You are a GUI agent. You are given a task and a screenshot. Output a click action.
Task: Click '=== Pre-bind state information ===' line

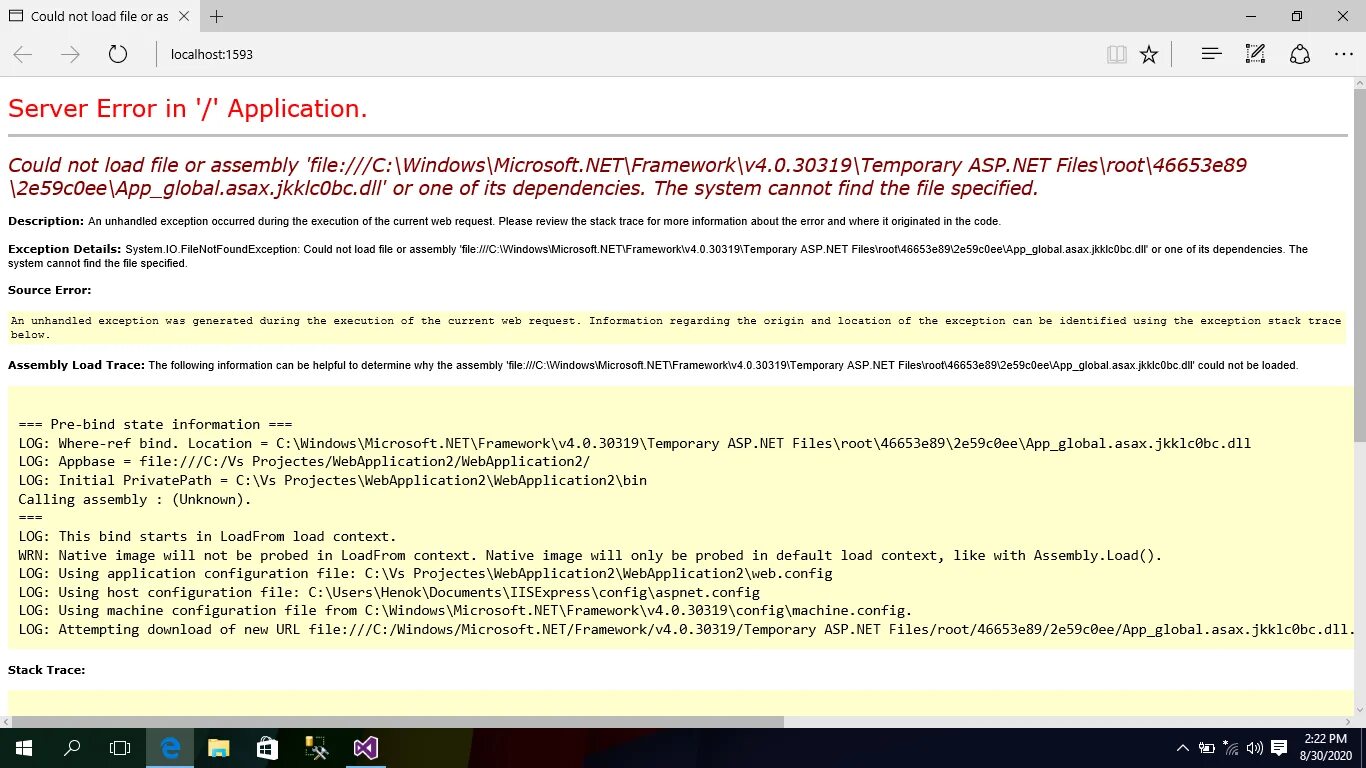coord(155,424)
